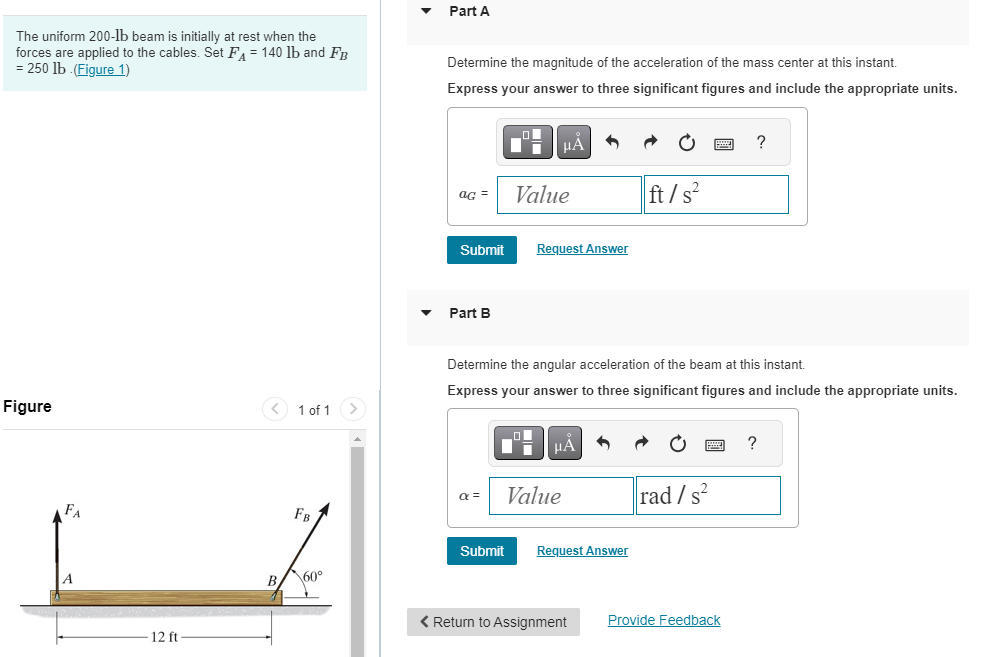Advance to the next figure
Image resolution: width=982 pixels, height=657 pixels.
point(352,409)
